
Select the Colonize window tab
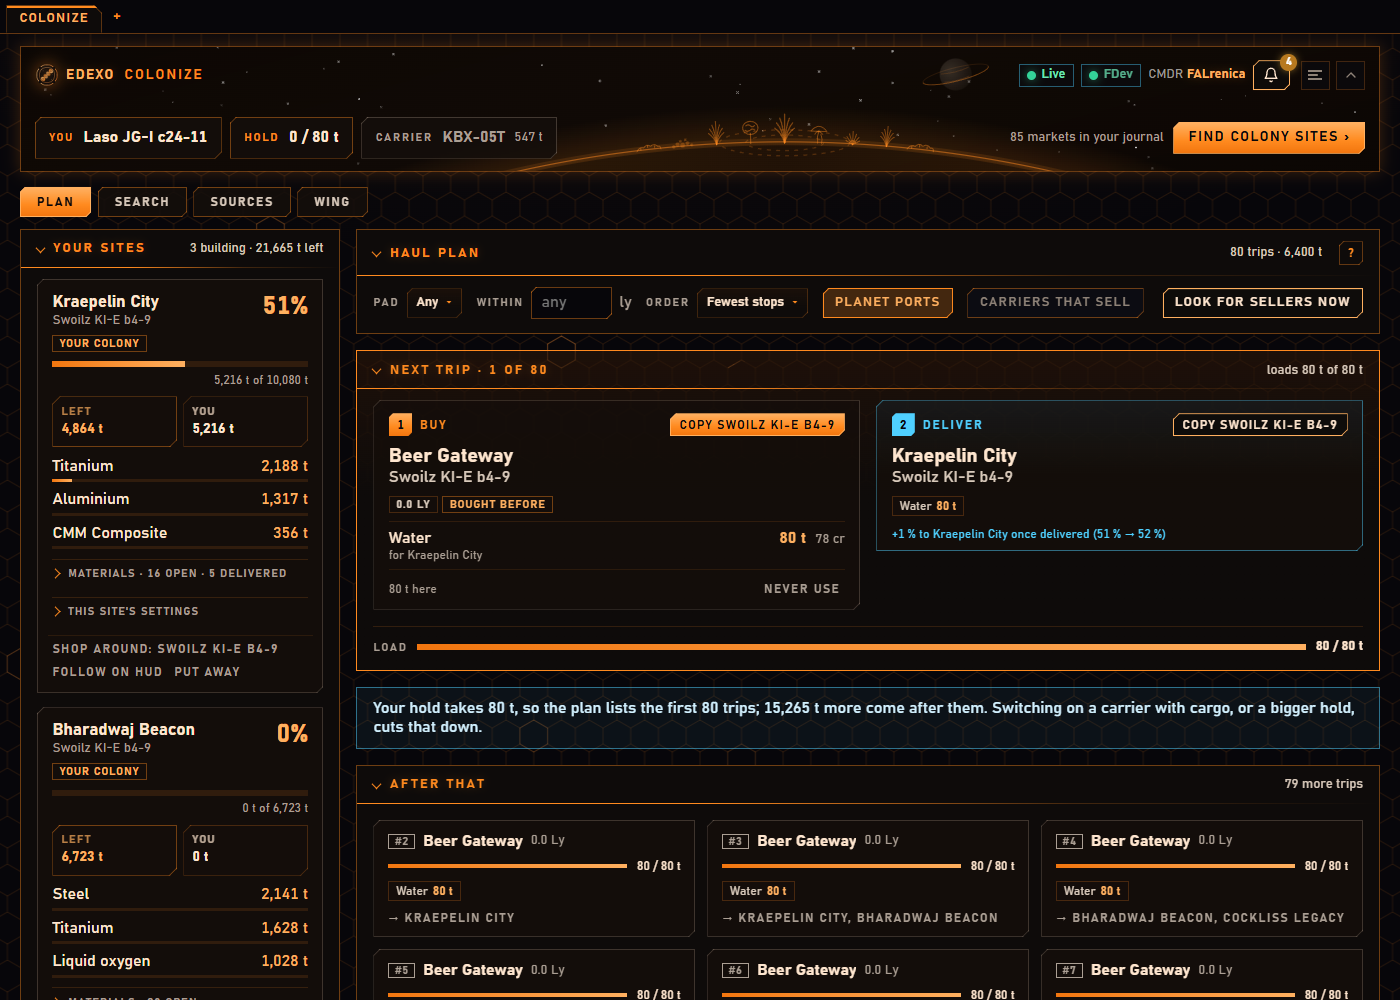(x=54, y=18)
